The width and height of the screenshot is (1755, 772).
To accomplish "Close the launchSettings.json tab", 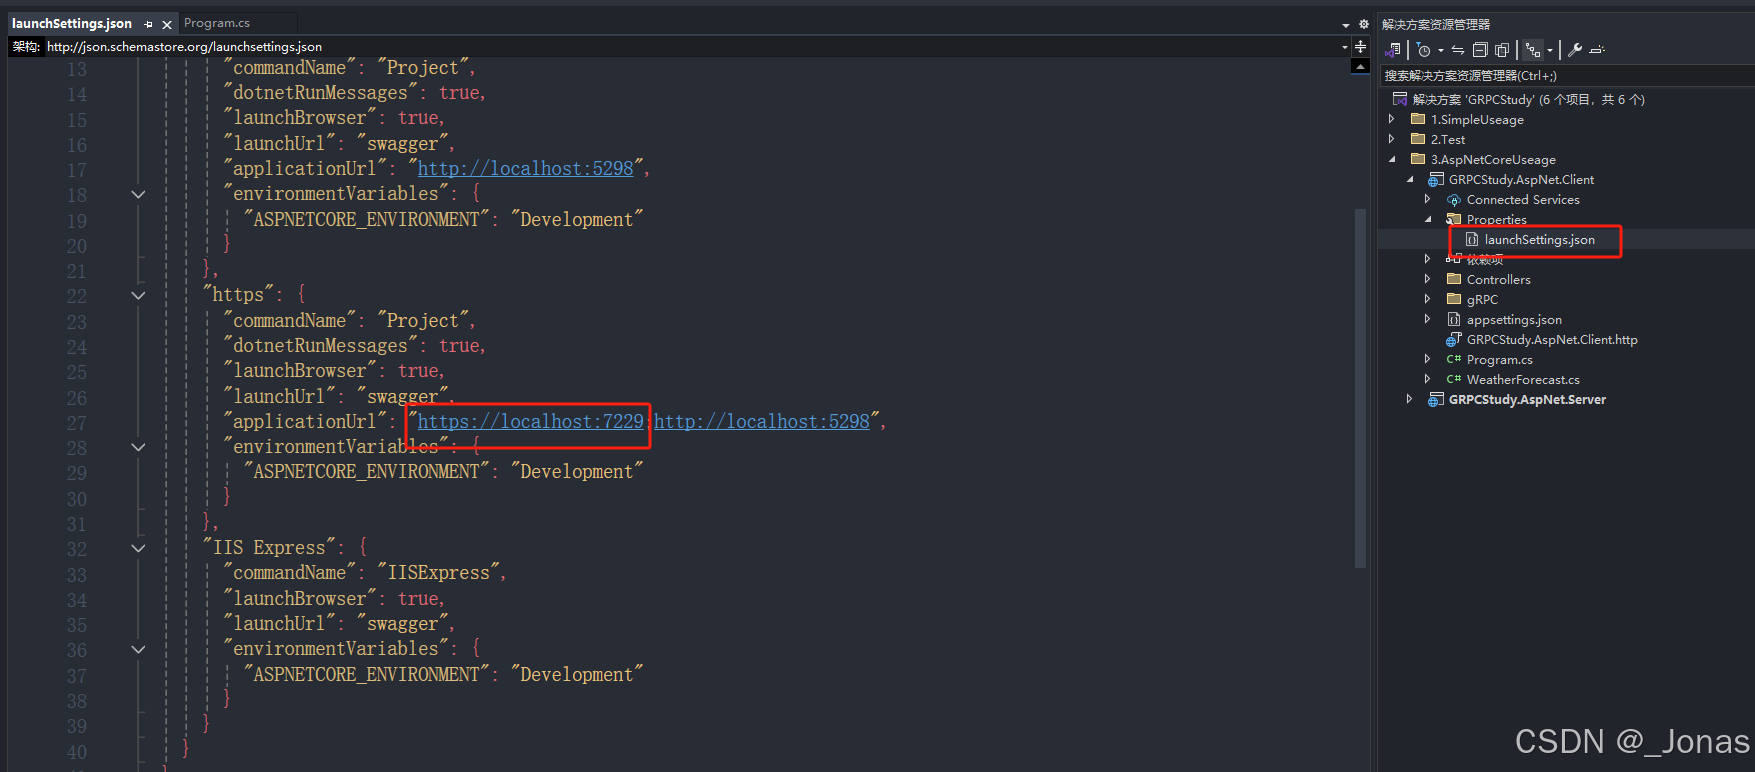I will tap(167, 24).
